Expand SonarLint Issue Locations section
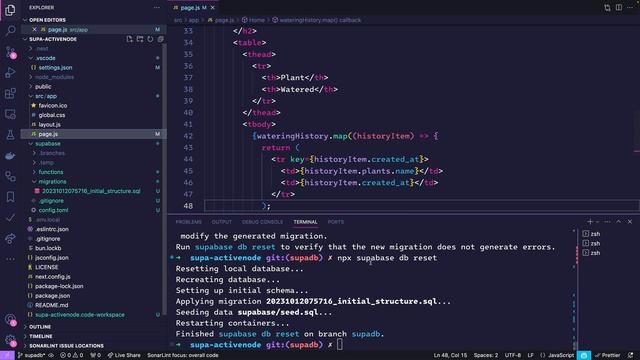 pyautogui.click(x=66, y=346)
